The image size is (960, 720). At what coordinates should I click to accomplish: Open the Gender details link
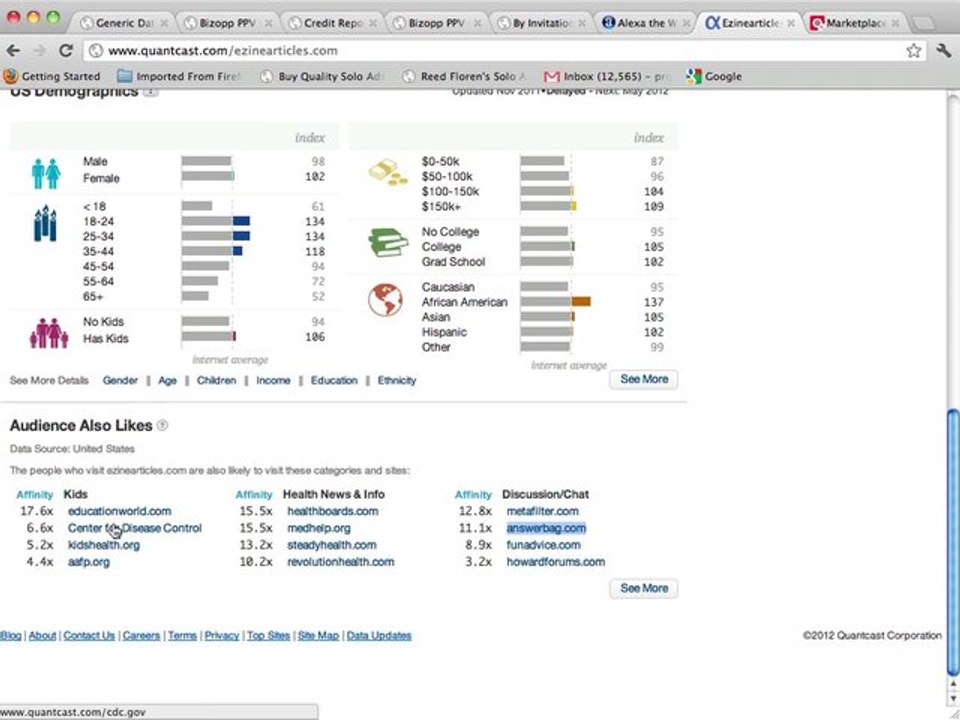click(120, 380)
